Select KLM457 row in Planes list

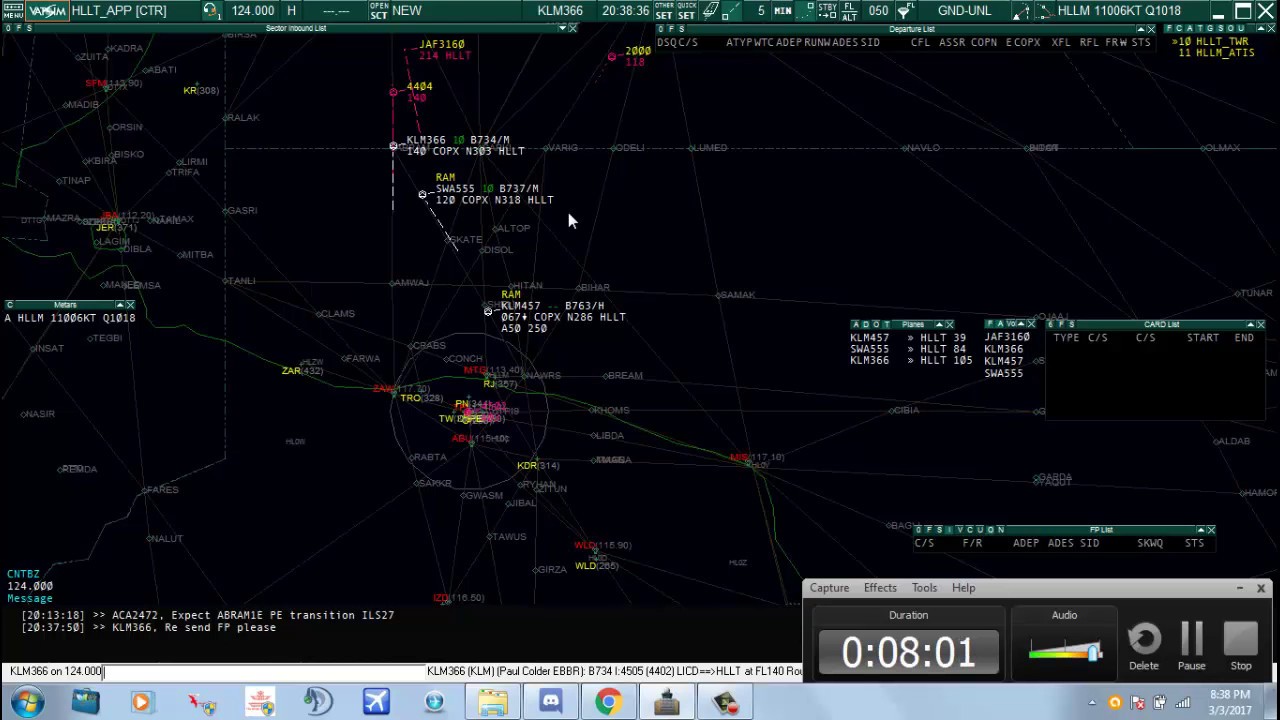(x=909, y=337)
